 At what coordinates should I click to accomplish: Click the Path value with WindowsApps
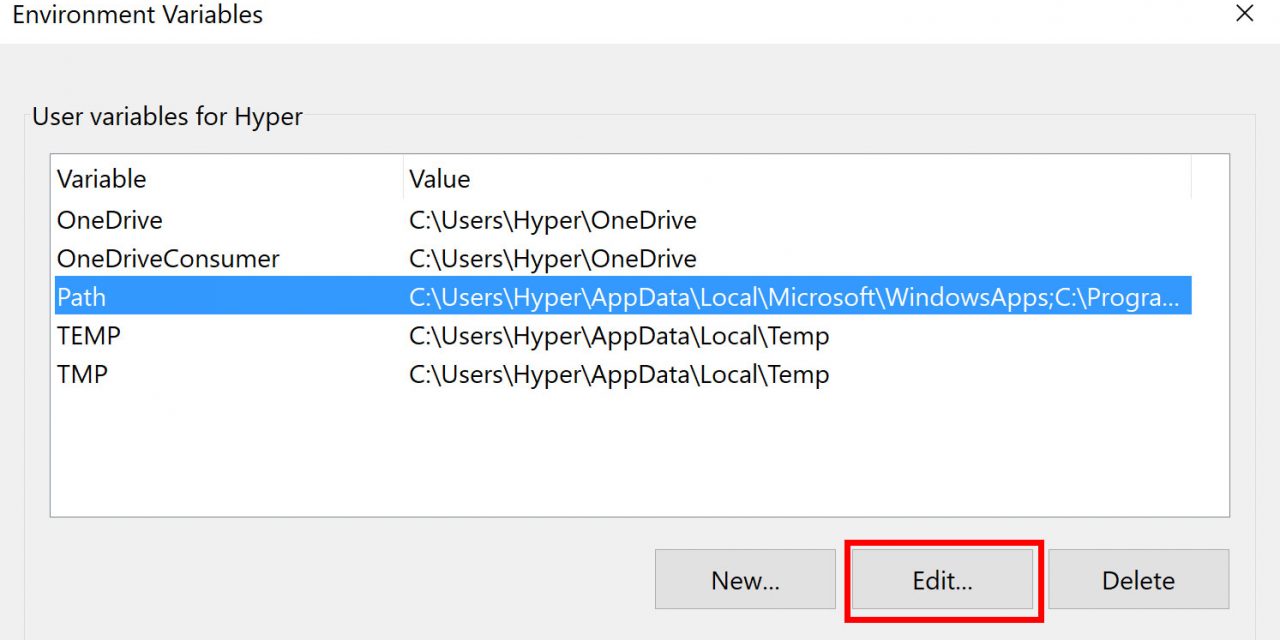(794, 297)
